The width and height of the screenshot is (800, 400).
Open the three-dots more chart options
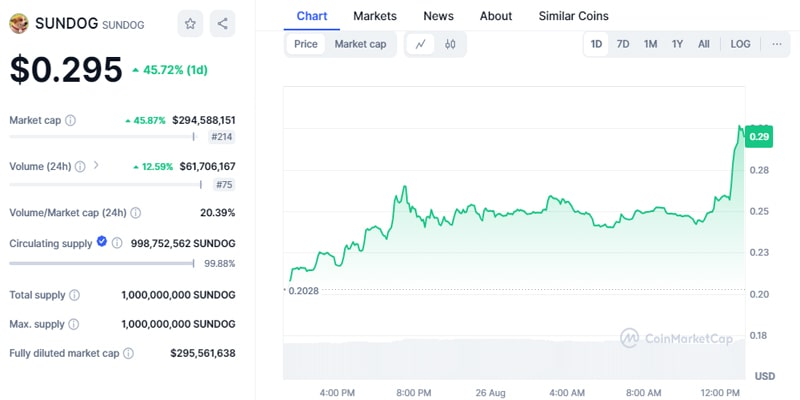[776, 44]
